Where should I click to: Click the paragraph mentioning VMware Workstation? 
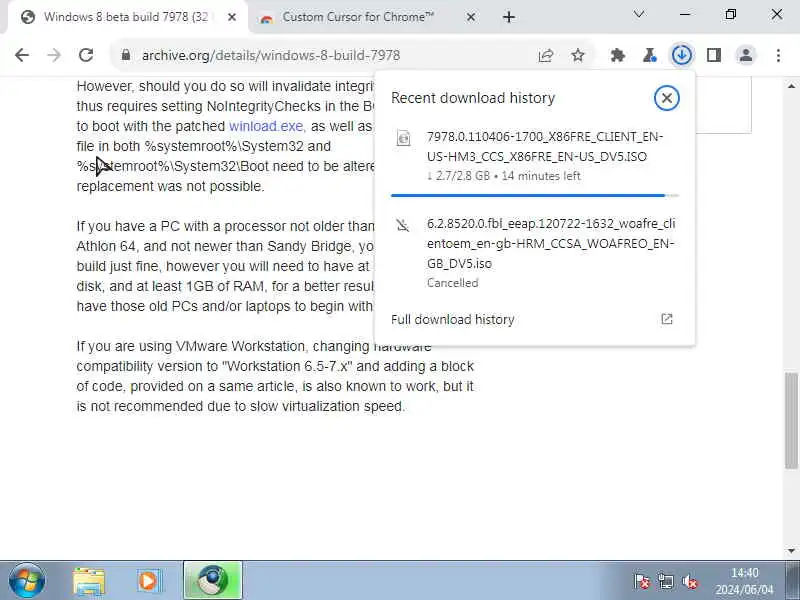(x=276, y=377)
